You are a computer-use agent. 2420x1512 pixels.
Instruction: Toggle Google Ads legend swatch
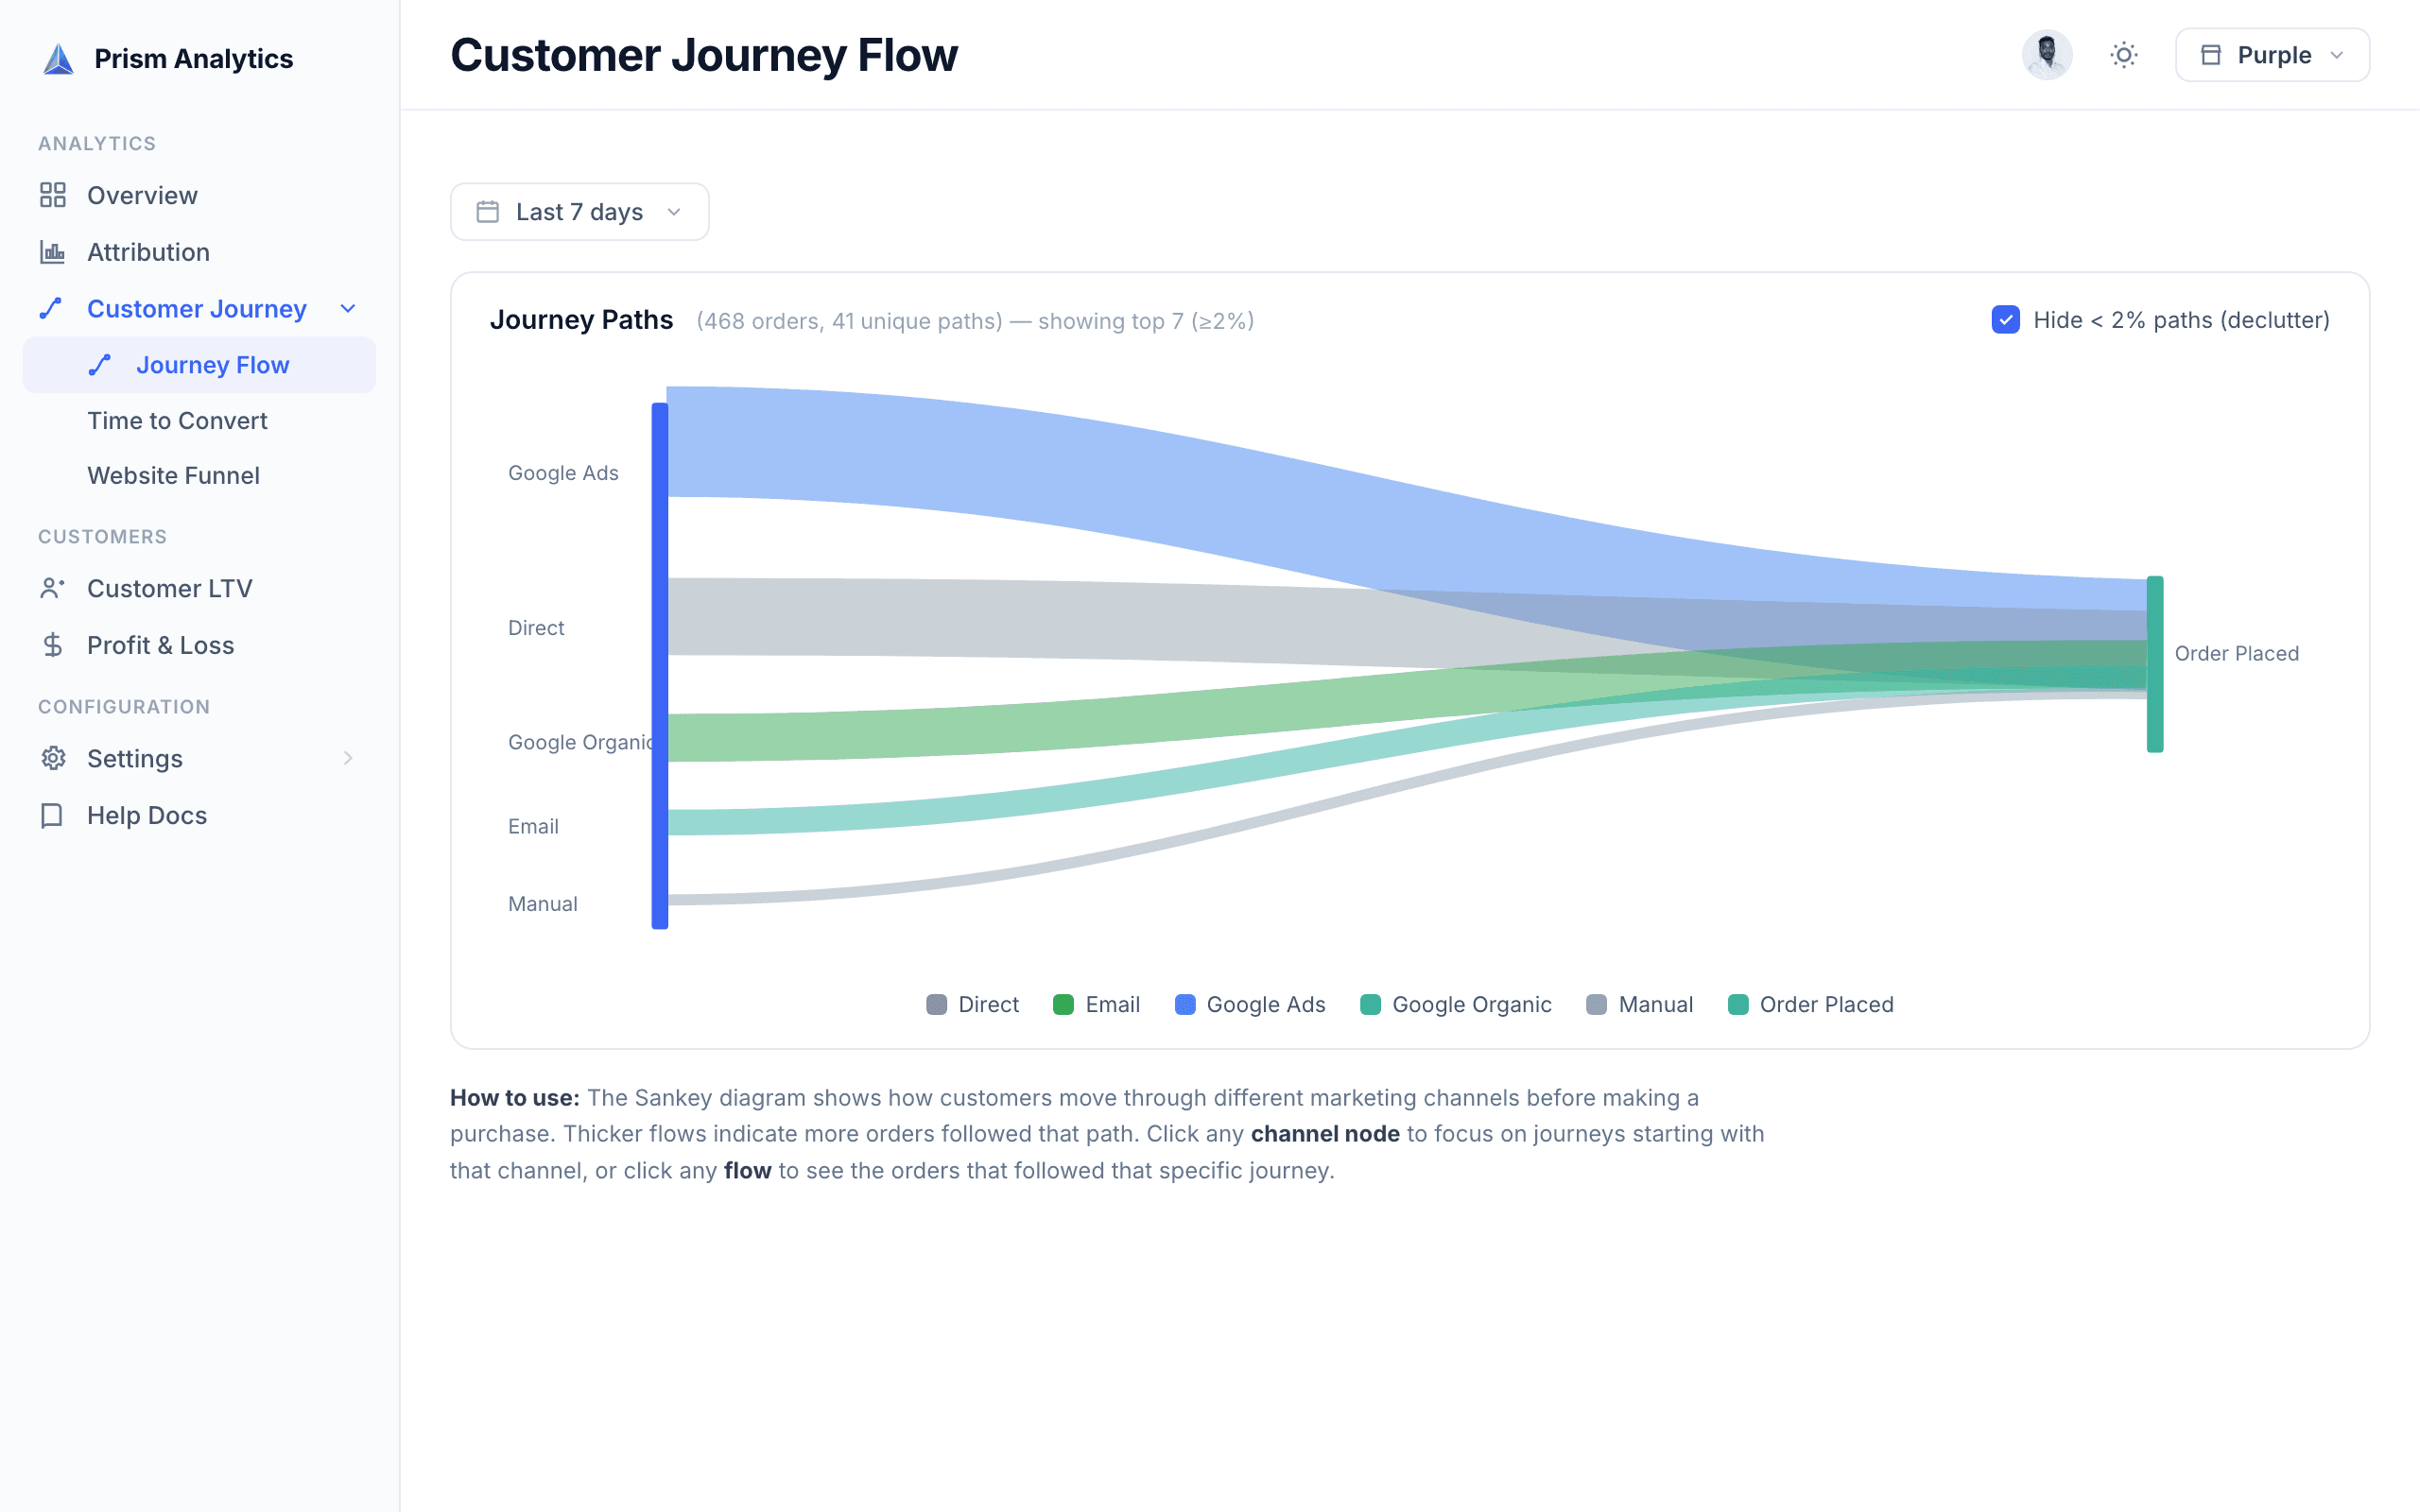(1185, 1004)
